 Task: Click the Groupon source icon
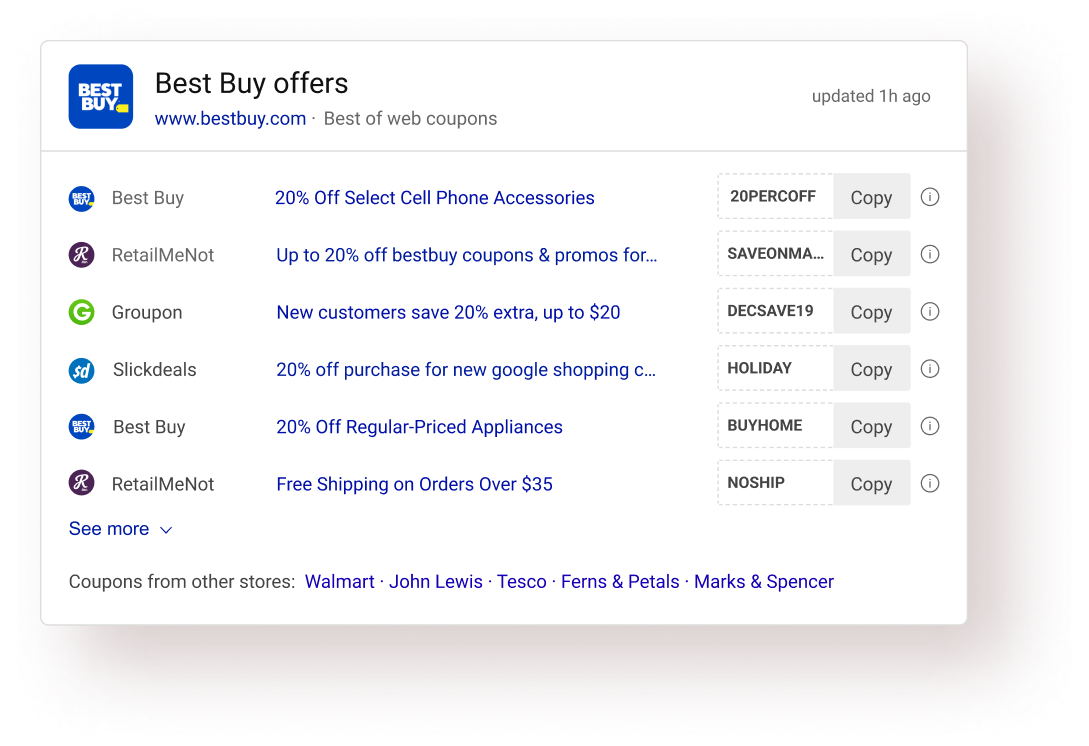81,312
